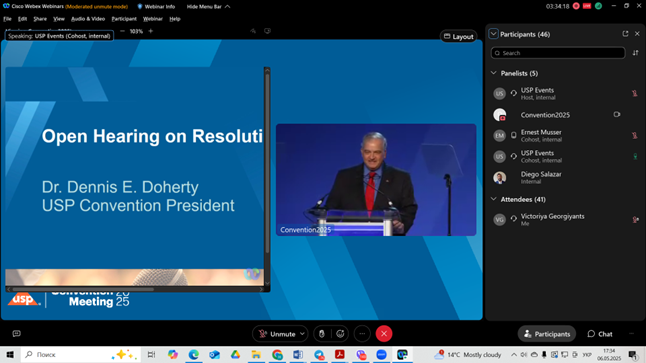
Task: Close the Participants panel
Action: click(637, 34)
